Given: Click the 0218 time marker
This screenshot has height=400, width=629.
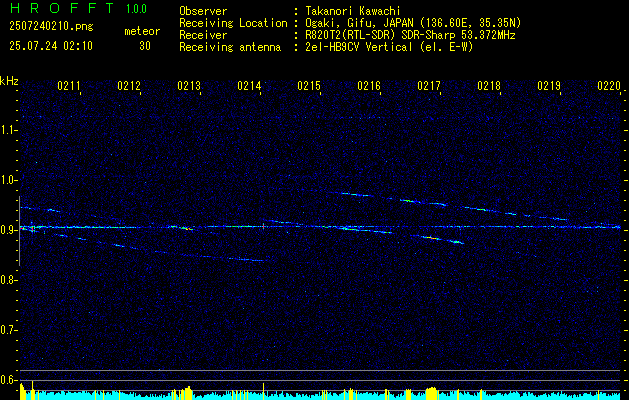Looking at the screenshot, I should click(x=489, y=86).
